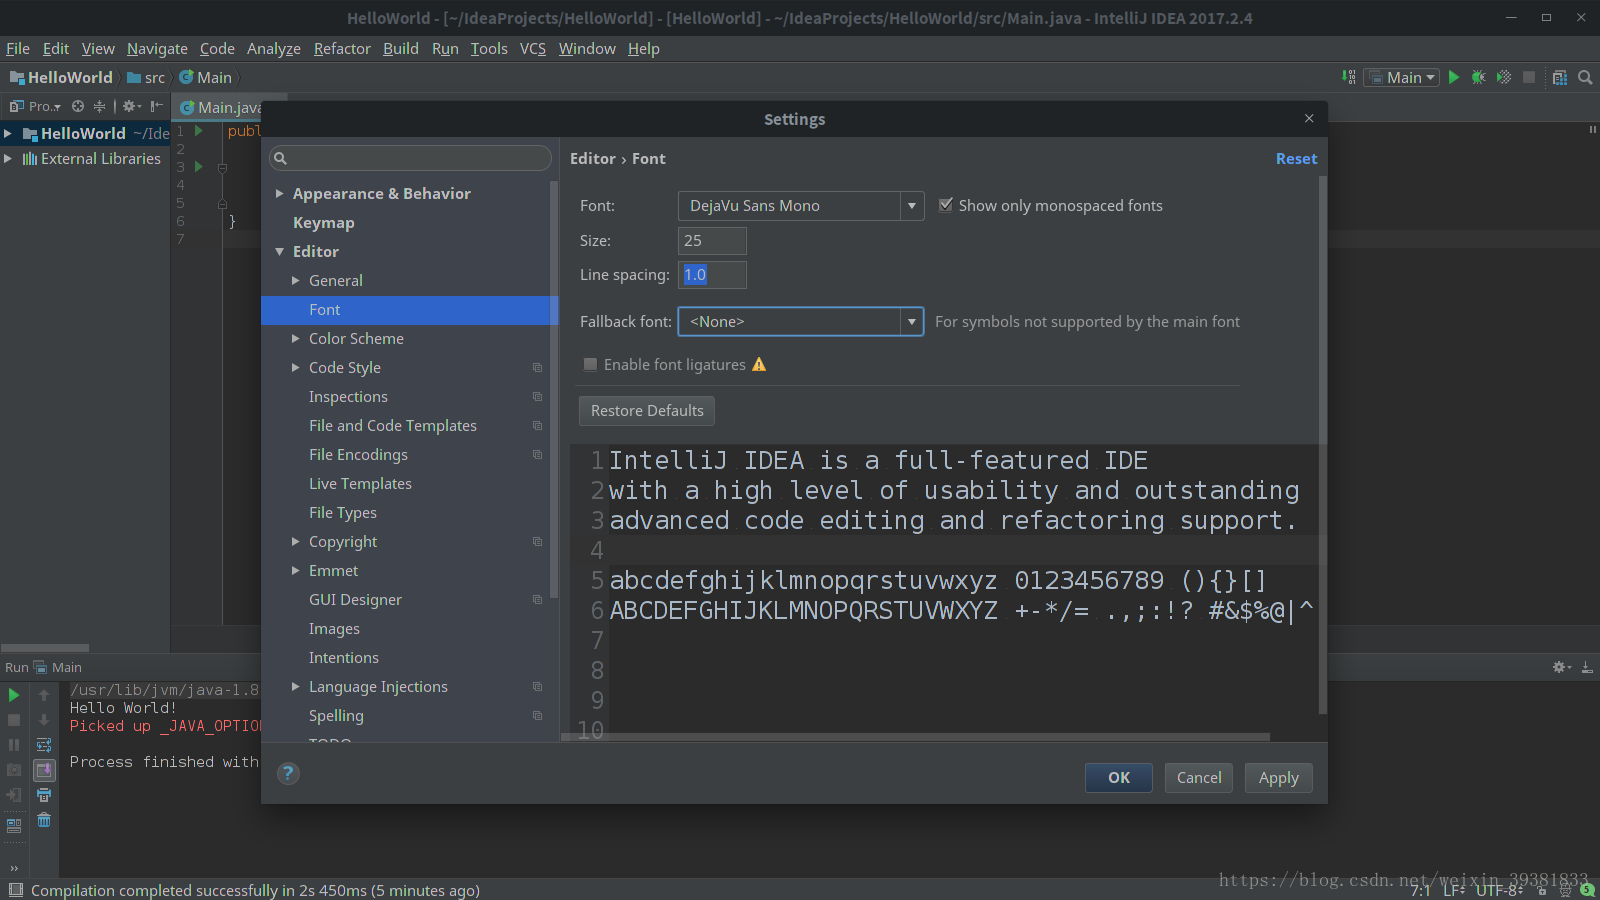Image resolution: width=1600 pixels, height=900 pixels.
Task: Hide the Project panel with hide icon
Action: 156,106
